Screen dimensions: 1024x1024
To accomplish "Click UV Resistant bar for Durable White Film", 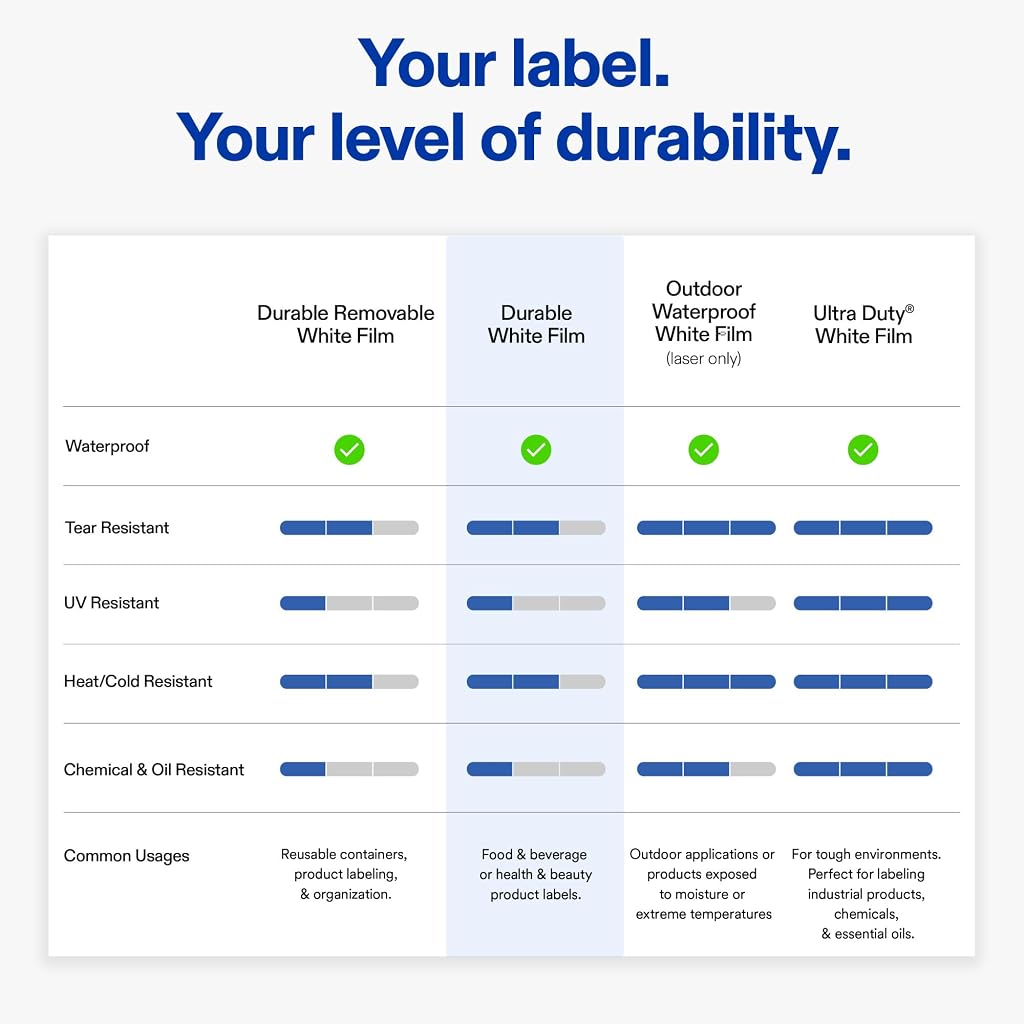I will point(536,603).
